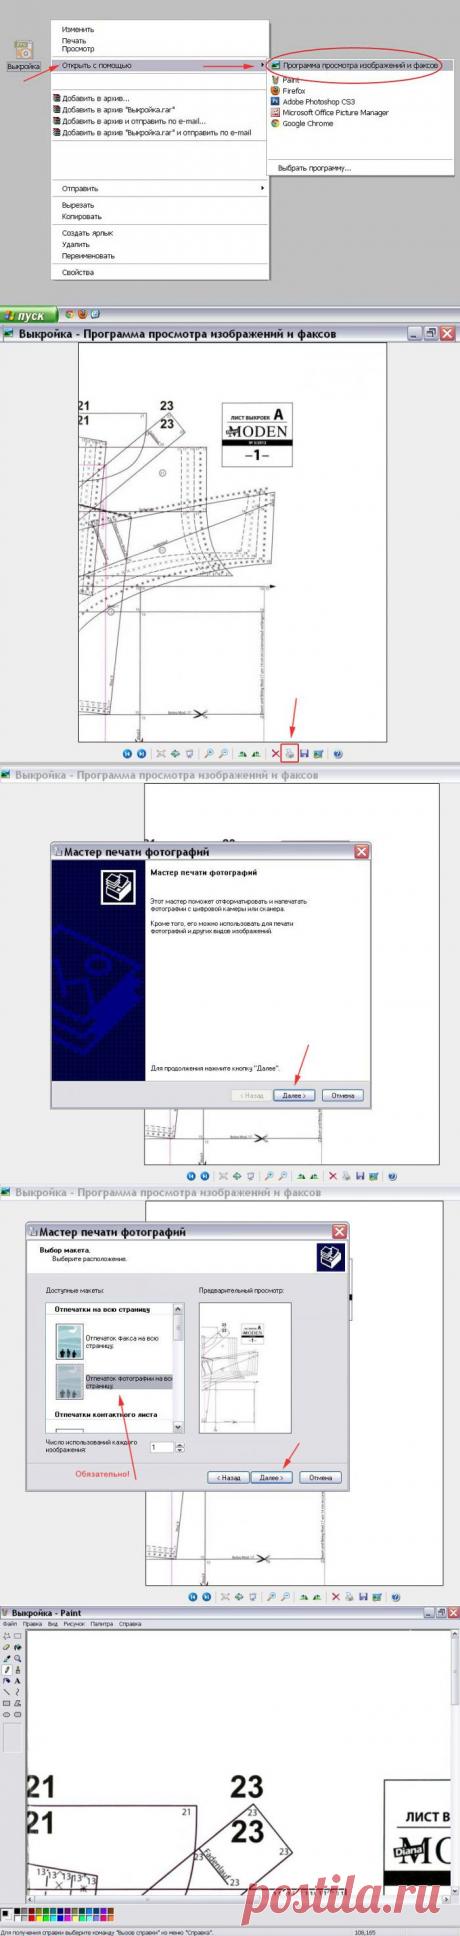Open the file with Paint from the submenu
Image resolution: width=460 pixels, height=1936 pixels.
[x=290, y=79]
